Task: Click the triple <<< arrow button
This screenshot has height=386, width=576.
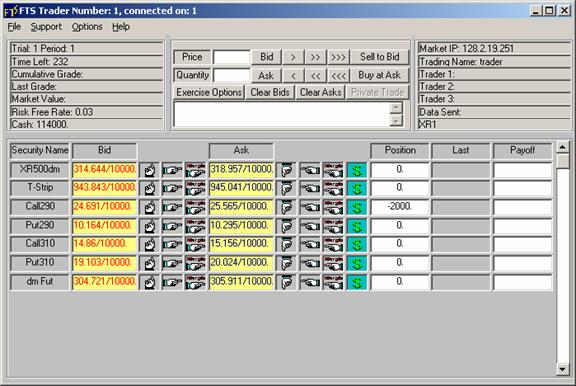Action: point(338,76)
